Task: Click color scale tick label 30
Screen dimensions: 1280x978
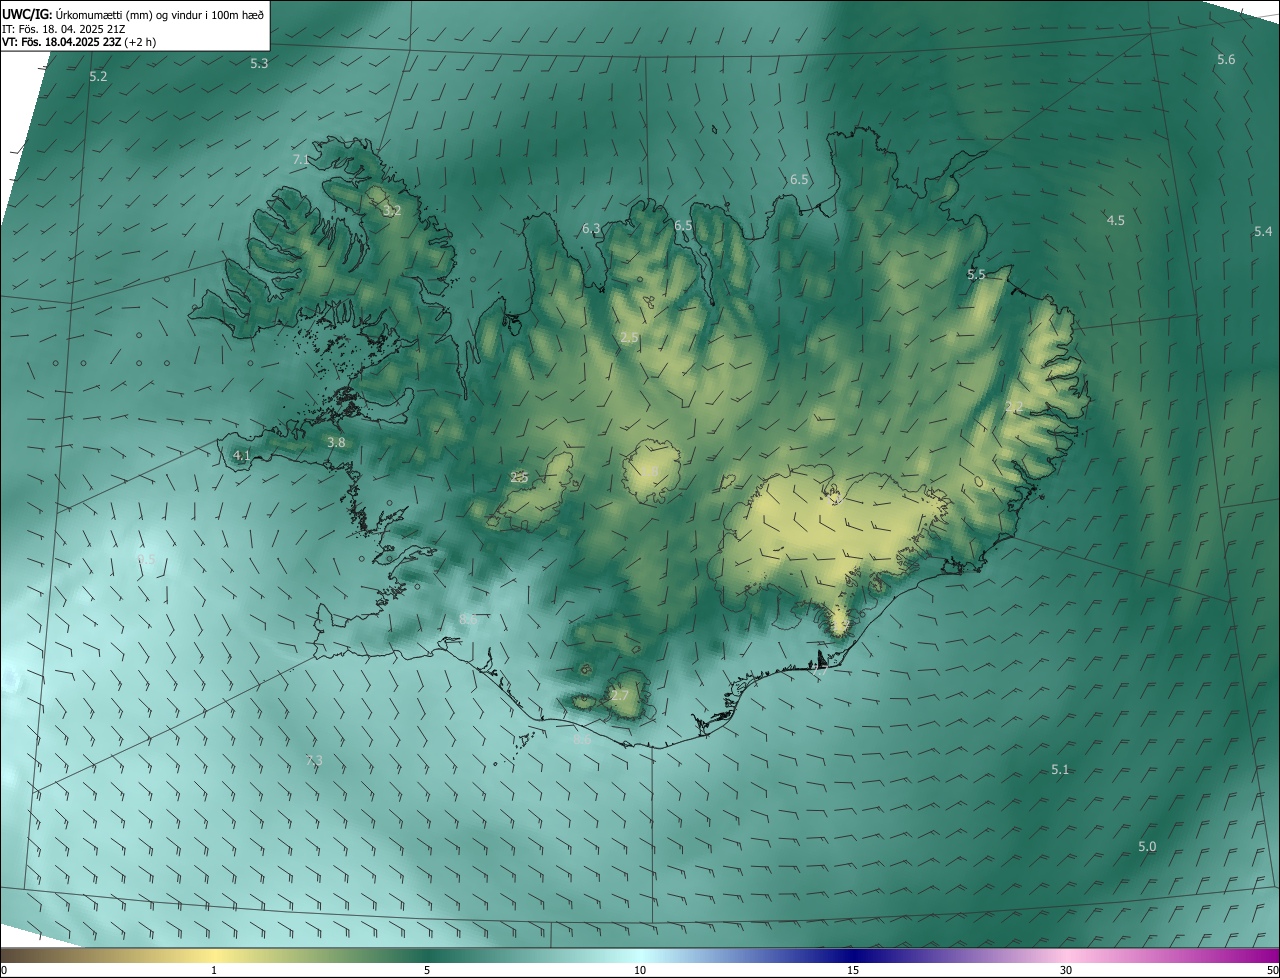Action: click(x=1066, y=970)
